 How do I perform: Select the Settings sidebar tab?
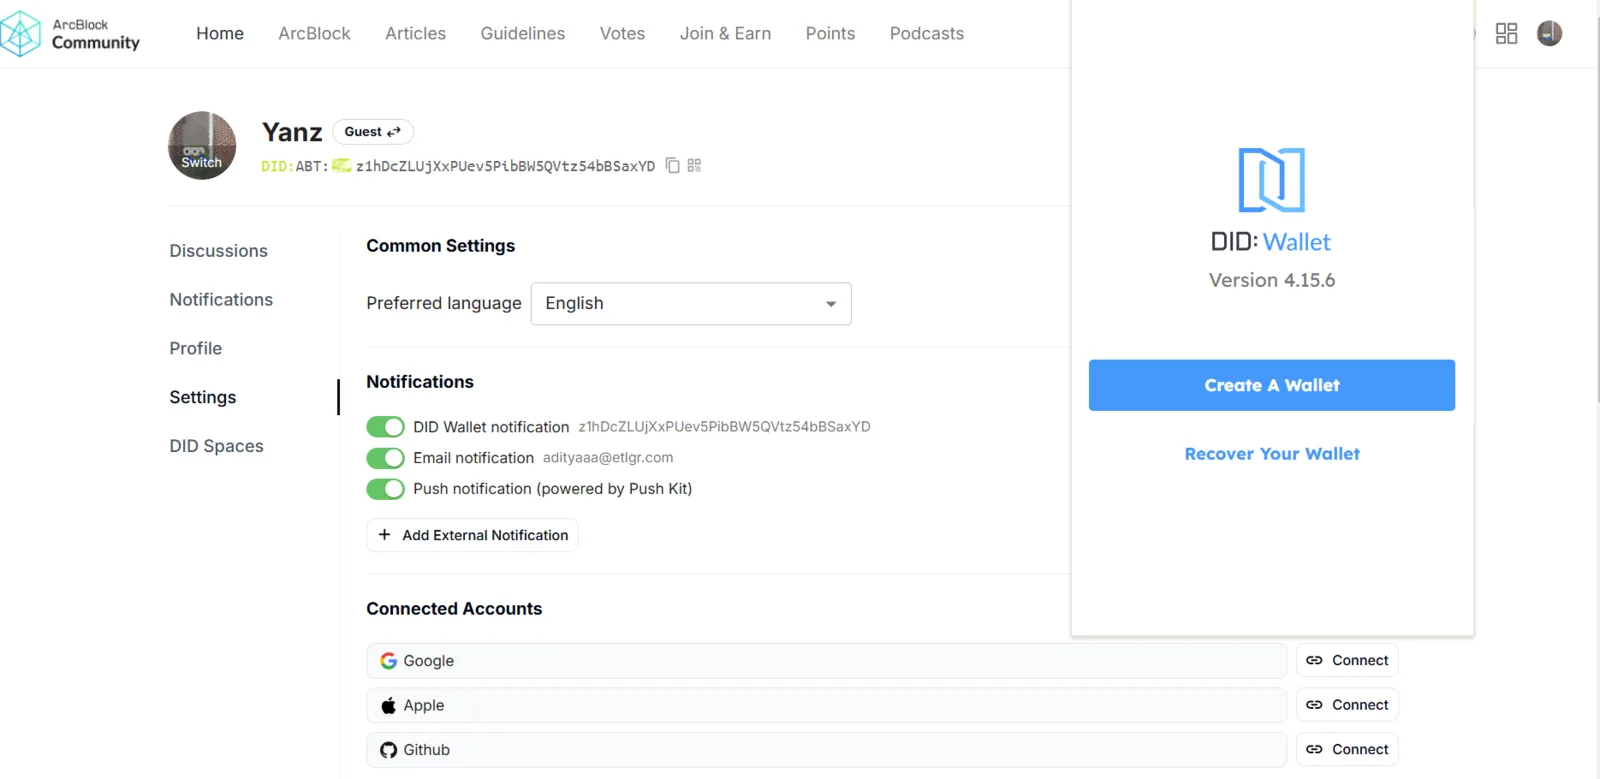click(x=203, y=398)
